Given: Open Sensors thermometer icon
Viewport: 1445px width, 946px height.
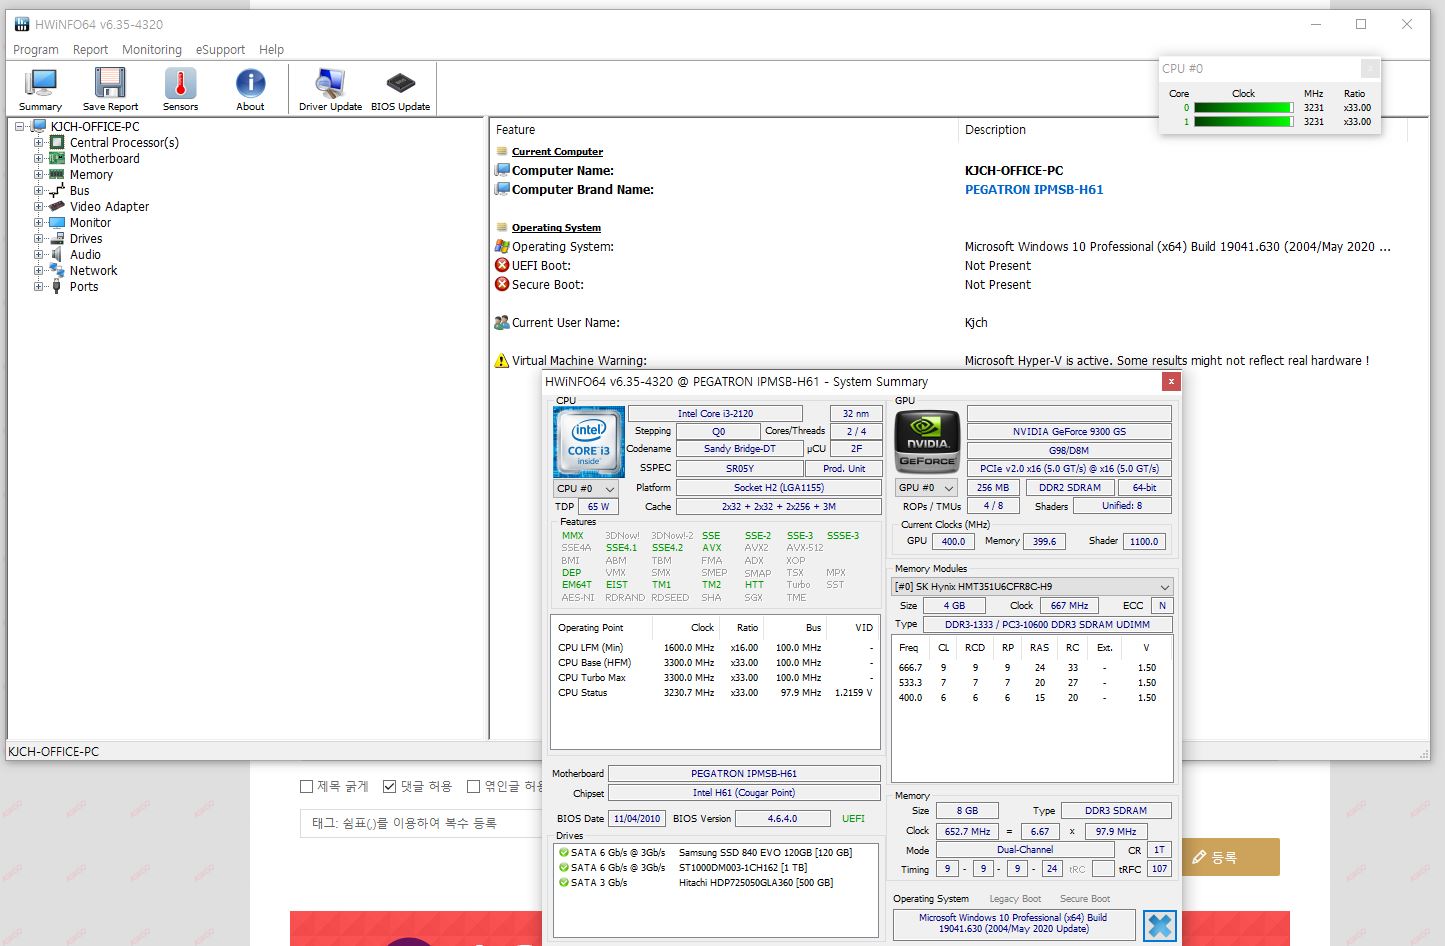Looking at the screenshot, I should [x=180, y=89].
